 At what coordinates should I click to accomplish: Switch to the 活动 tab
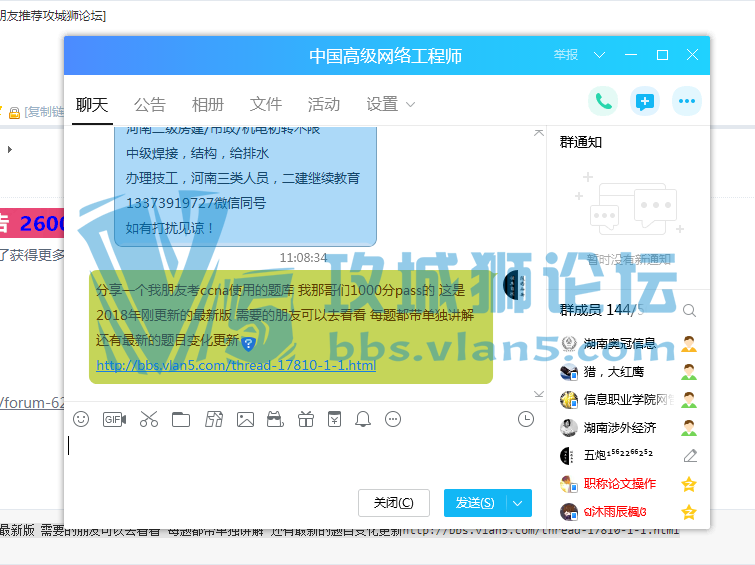point(324,105)
